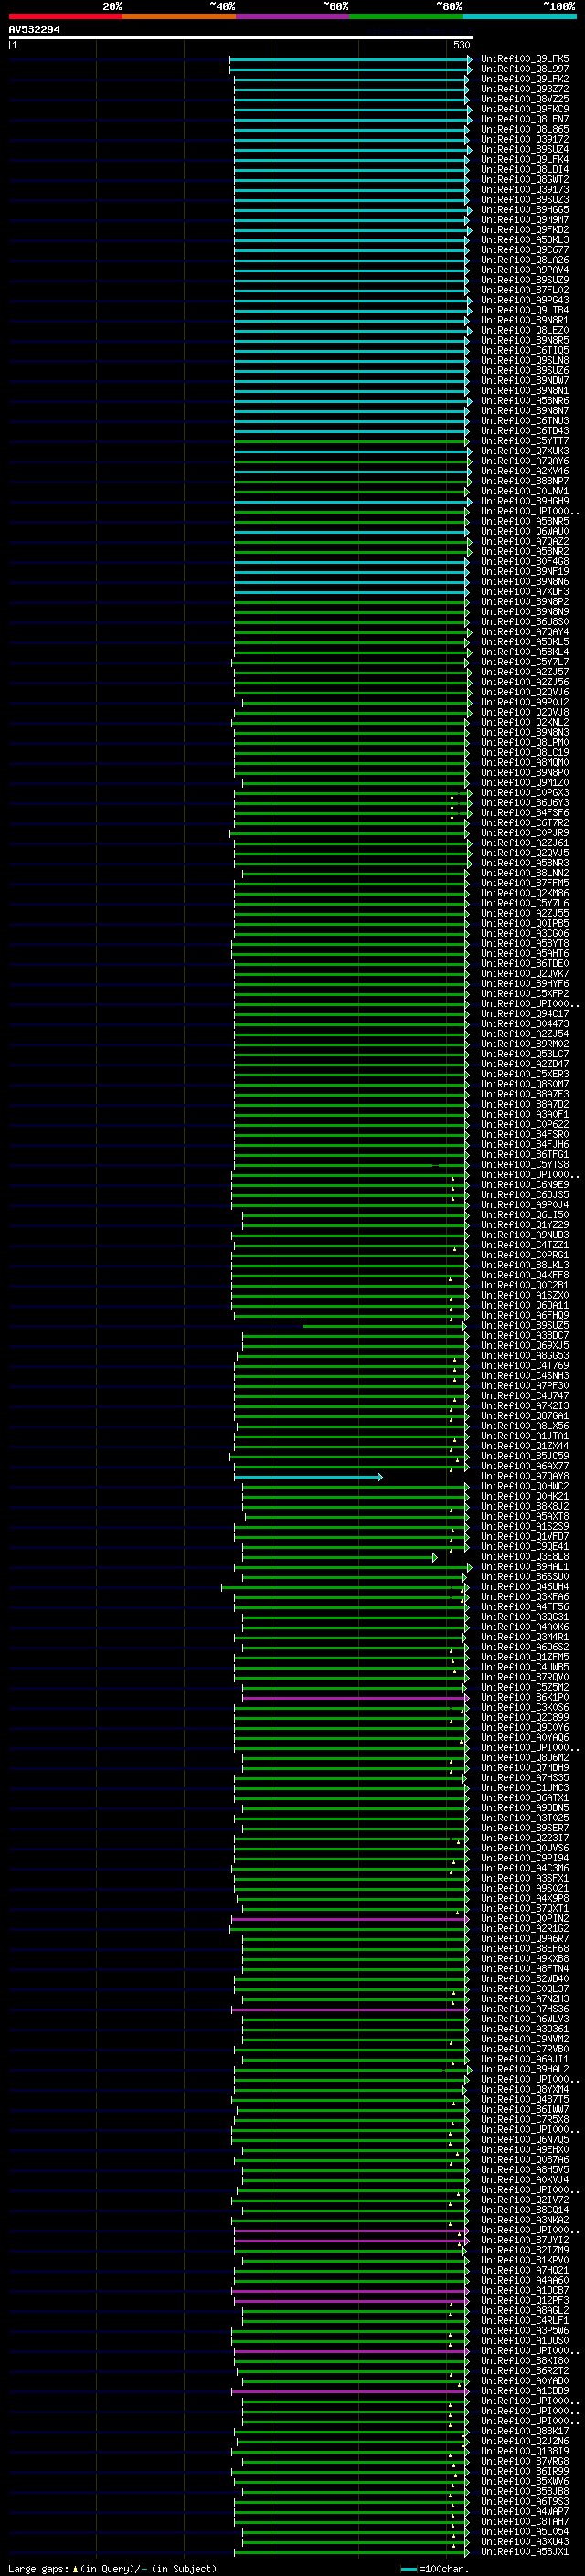This screenshot has height=2576, width=585.
Task: Open hit UniRef100_Q69XJ5
Action: 525,1346
